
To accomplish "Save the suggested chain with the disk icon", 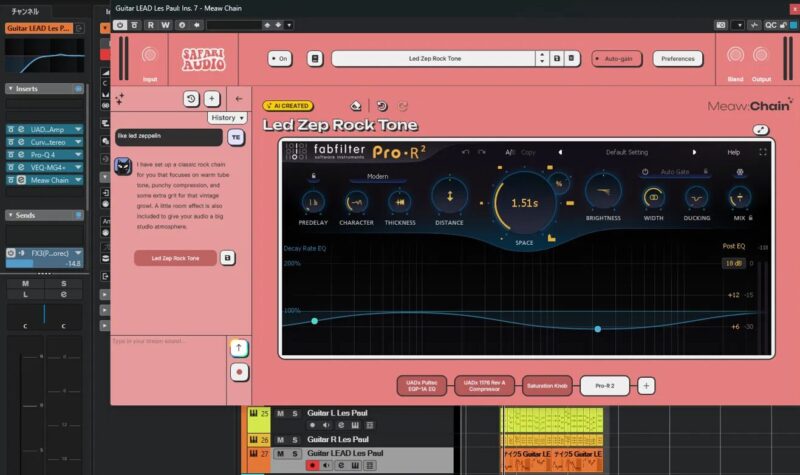I will 228,258.
